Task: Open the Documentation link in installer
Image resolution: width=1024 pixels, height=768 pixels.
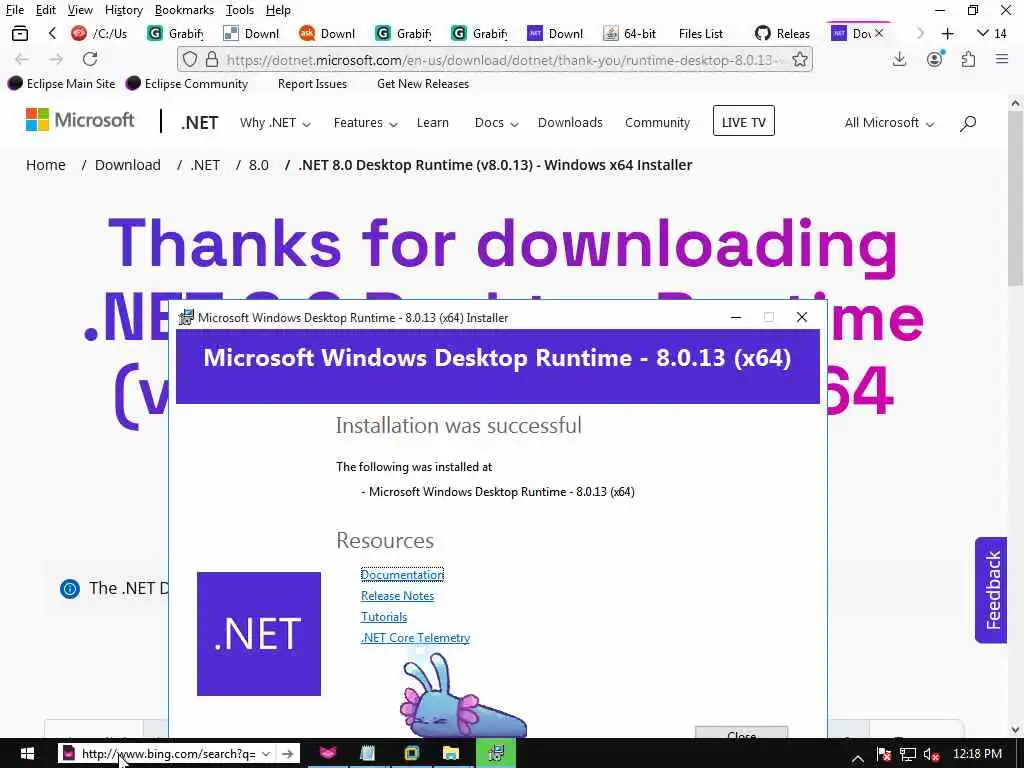Action: (402, 575)
